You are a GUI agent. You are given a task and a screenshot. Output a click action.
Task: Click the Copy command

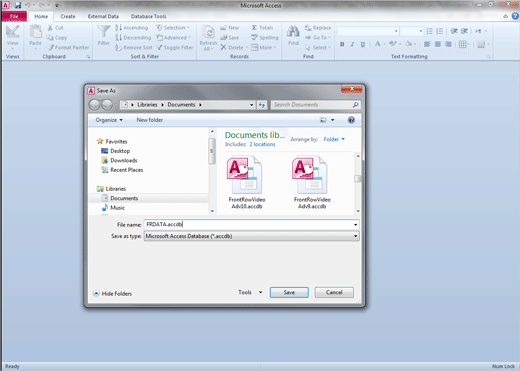[x=57, y=38]
